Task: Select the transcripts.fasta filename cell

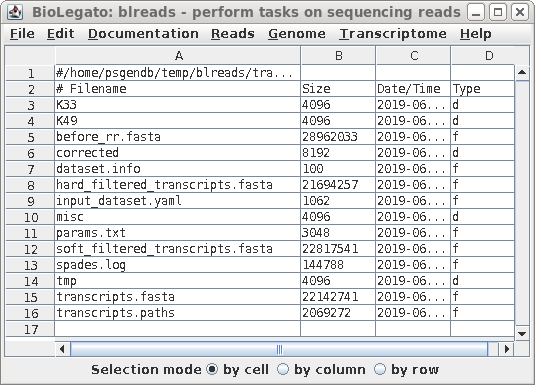Action: point(177,297)
